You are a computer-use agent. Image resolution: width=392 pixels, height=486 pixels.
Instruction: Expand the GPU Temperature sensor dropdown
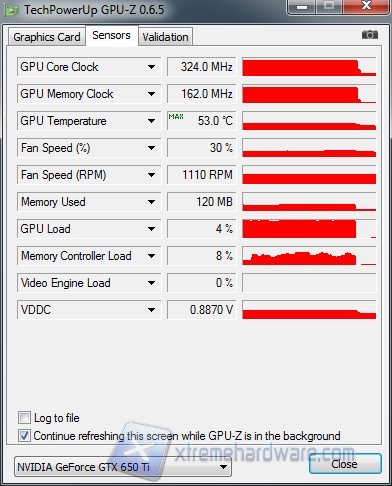151,121
